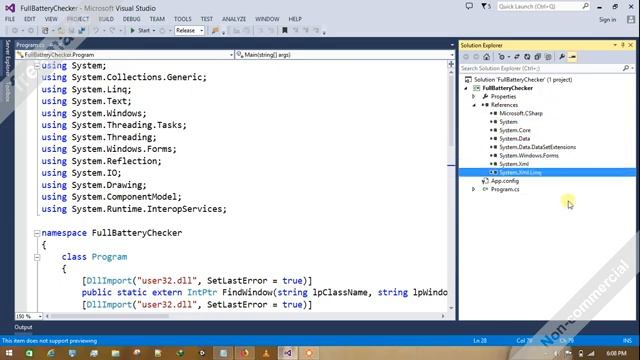Toggle bookmark using the bookmark icon
This screenshot has height=360, width=640.
point(285,31)
